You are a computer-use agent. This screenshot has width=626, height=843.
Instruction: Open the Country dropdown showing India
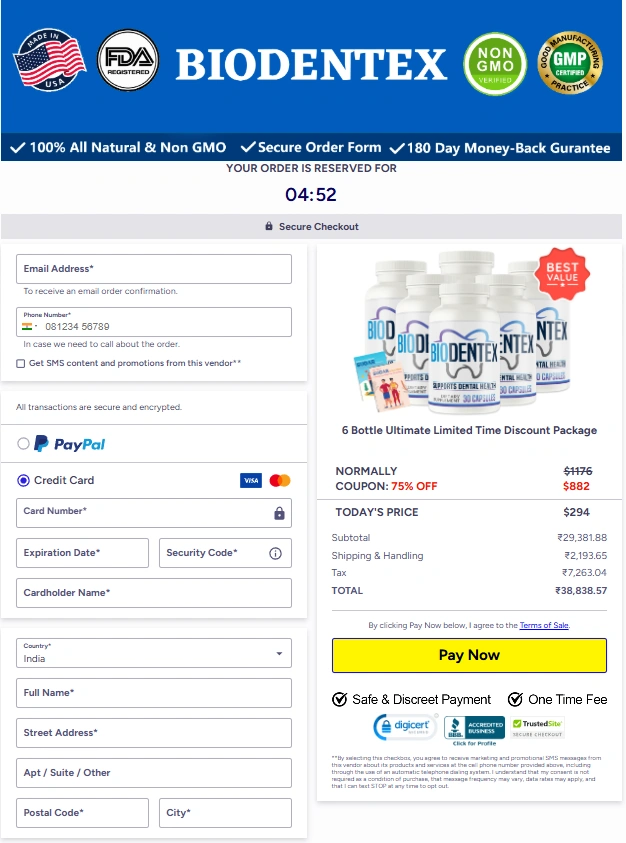pos(154,653)
